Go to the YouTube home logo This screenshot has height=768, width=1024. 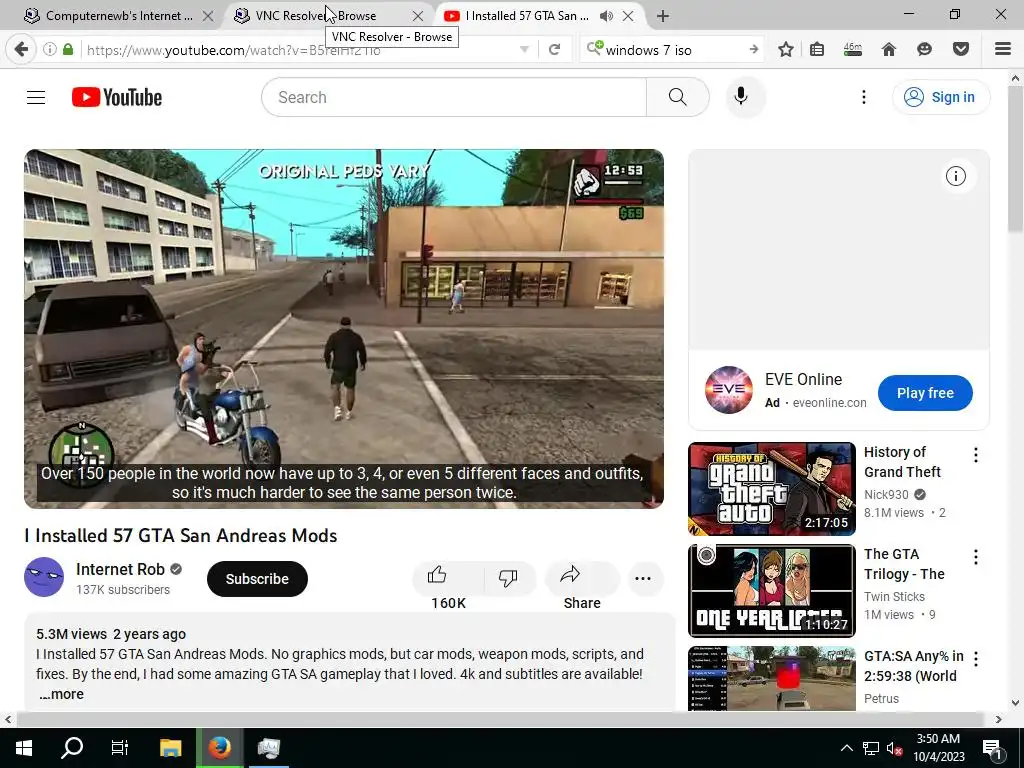[117, 97]
